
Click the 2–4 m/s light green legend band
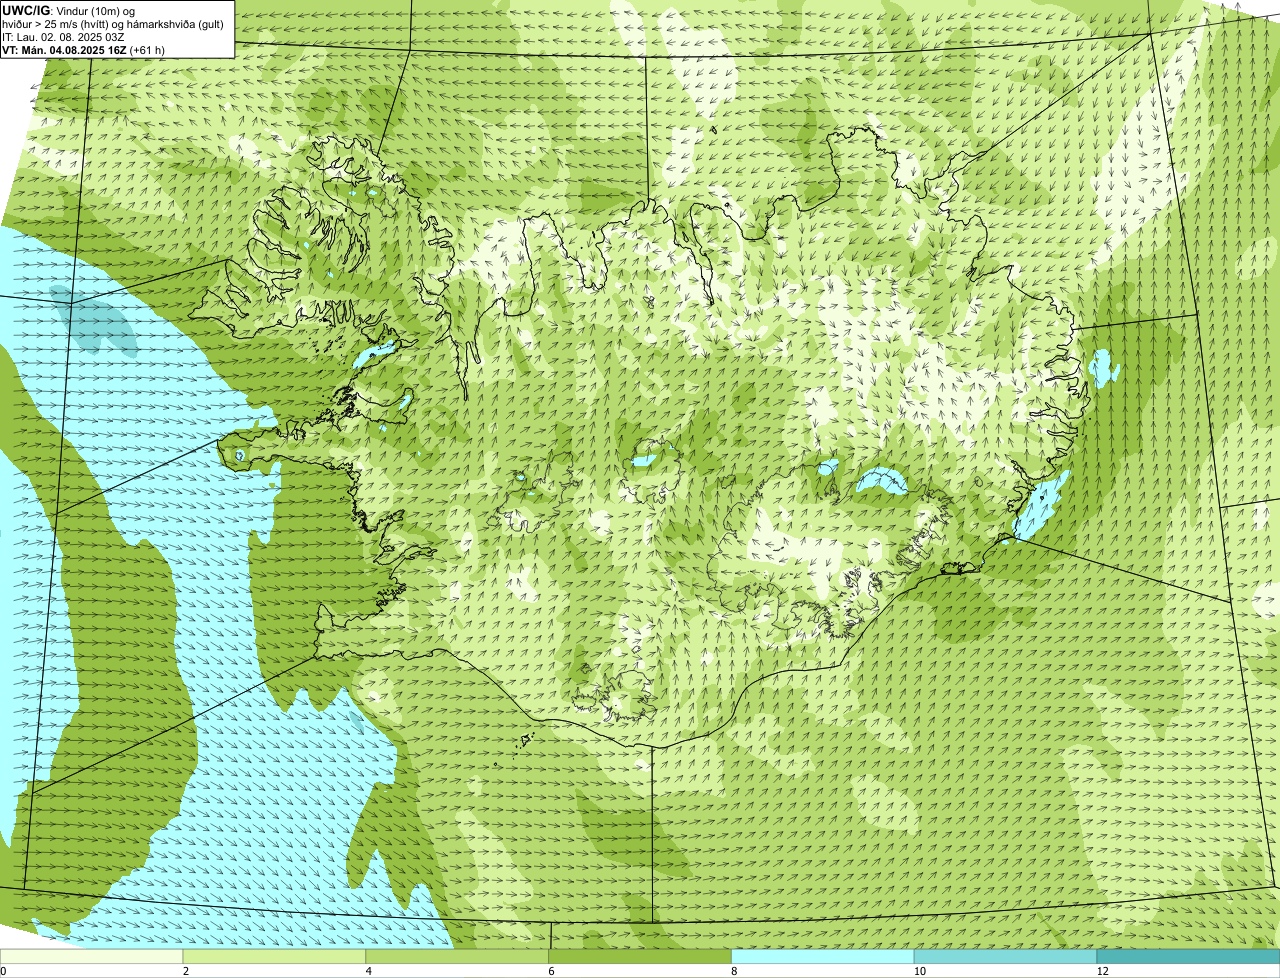(275, 957)
